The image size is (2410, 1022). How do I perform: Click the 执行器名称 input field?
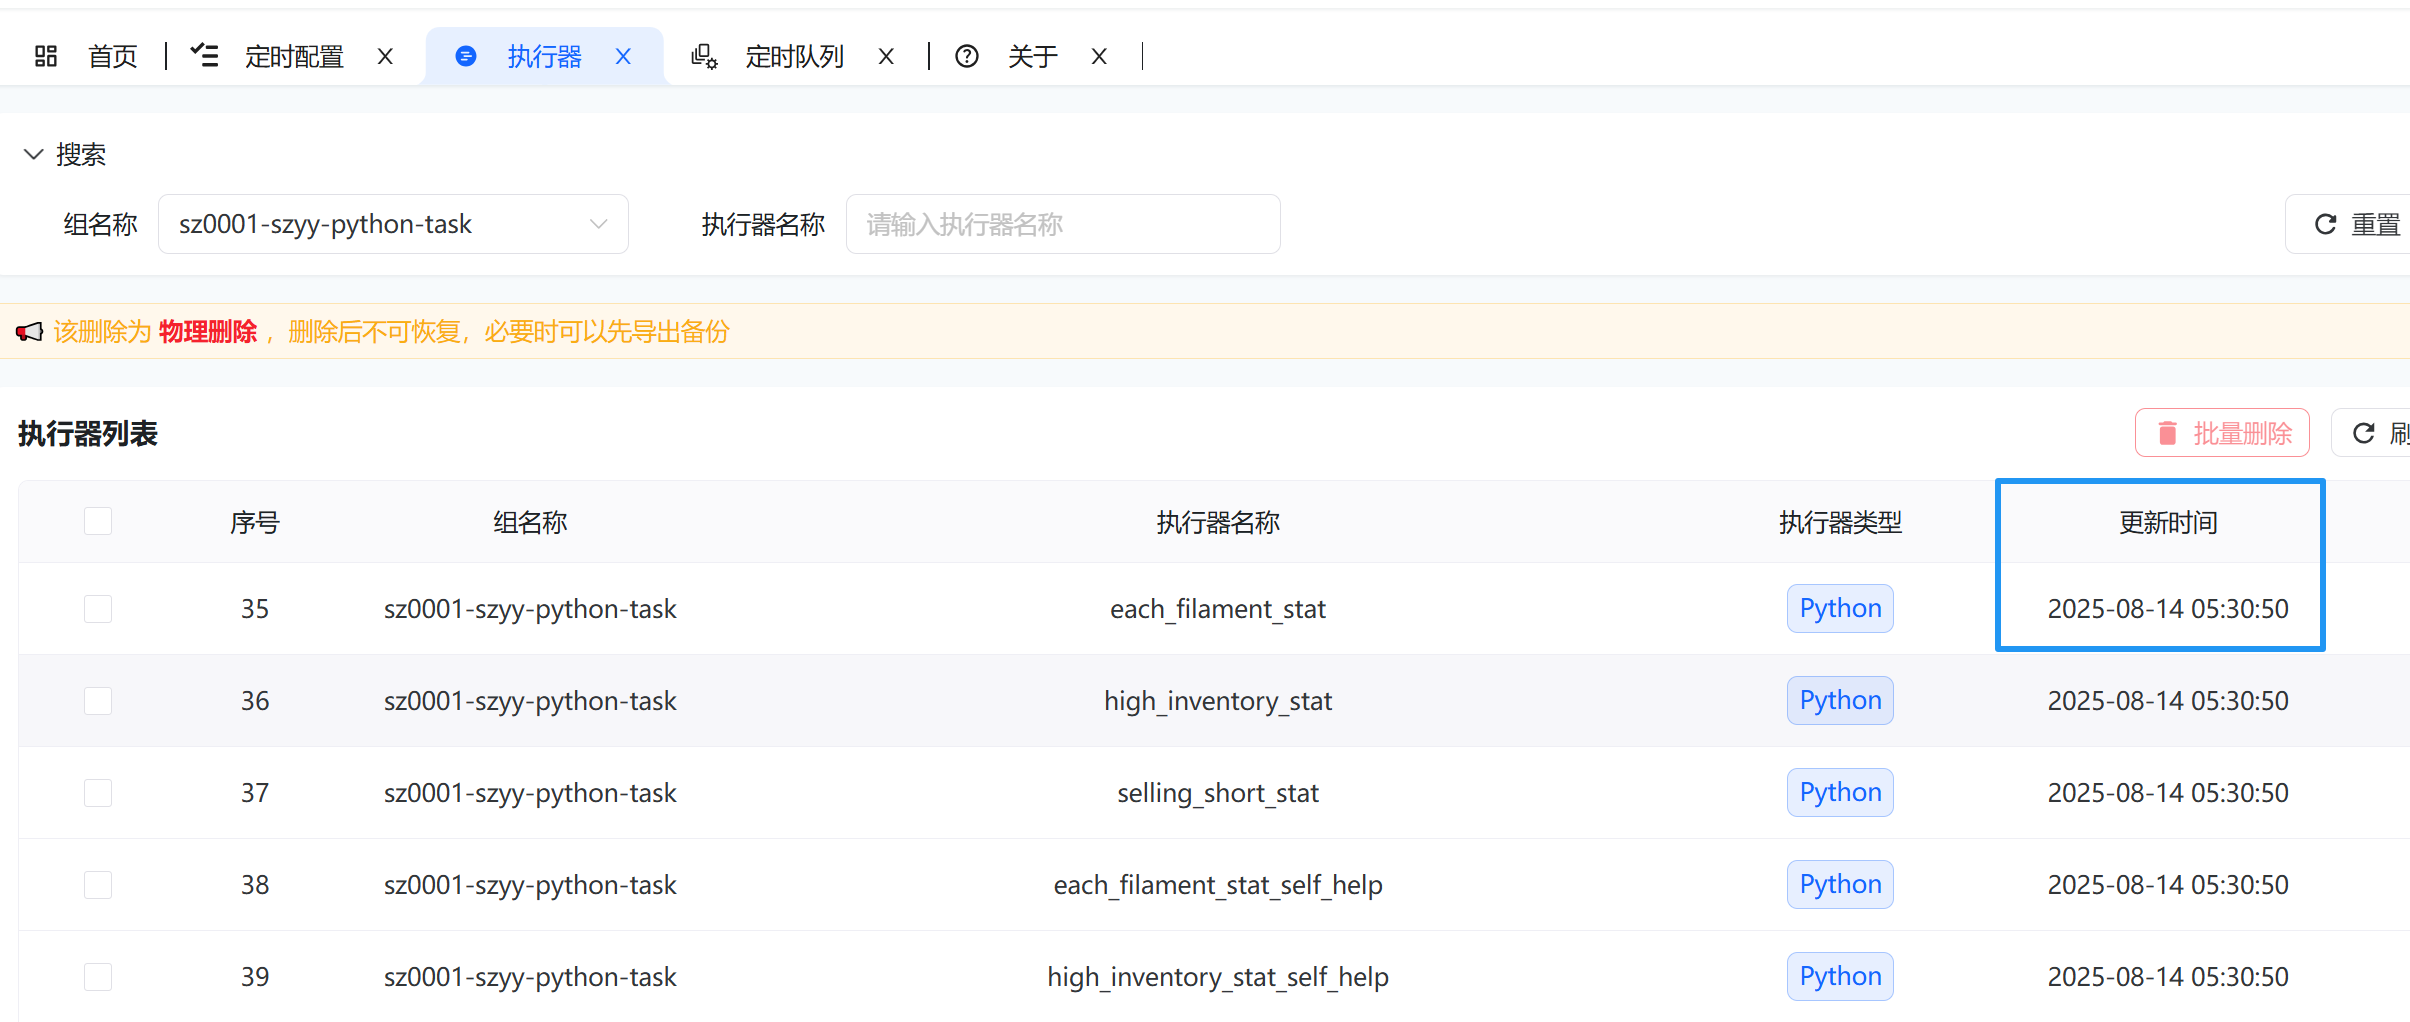tap(1063, 224)
